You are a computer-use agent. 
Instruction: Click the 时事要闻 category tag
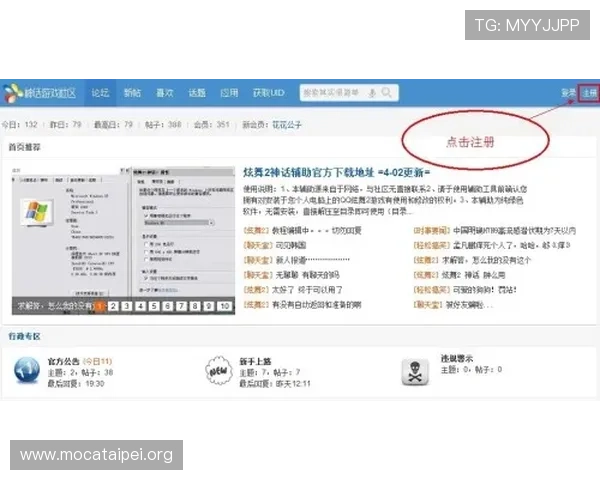(x=432, y=230)
